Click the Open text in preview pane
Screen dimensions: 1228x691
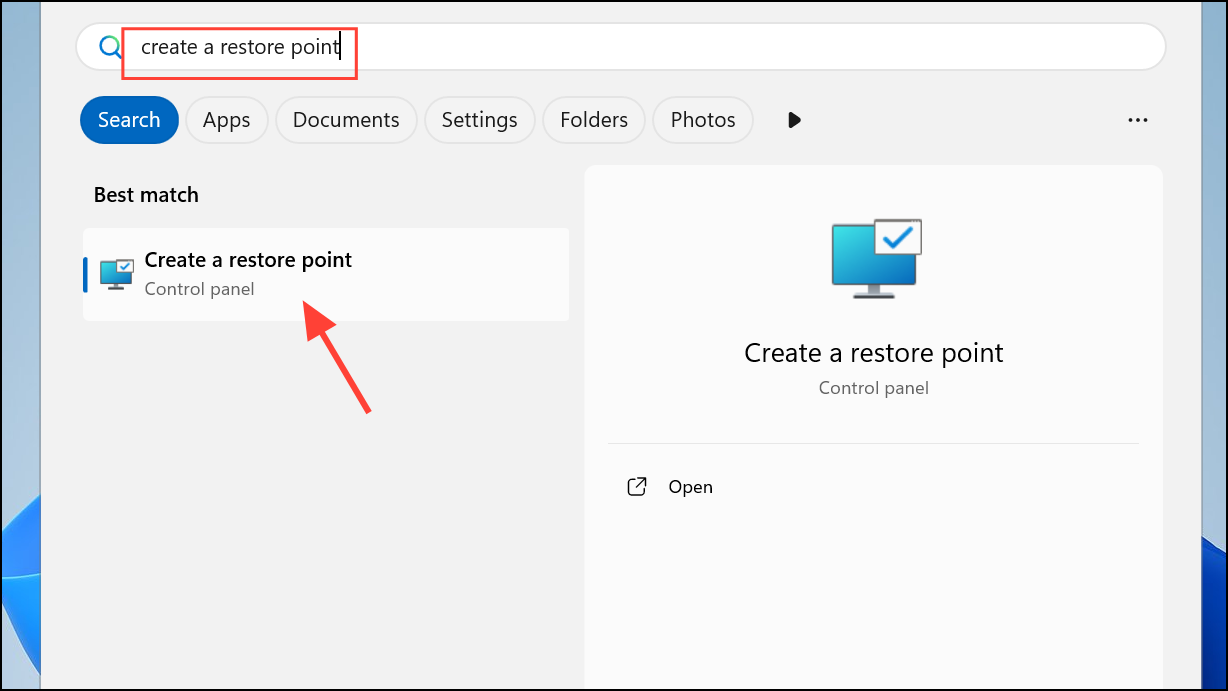click(x=690, y=487)
